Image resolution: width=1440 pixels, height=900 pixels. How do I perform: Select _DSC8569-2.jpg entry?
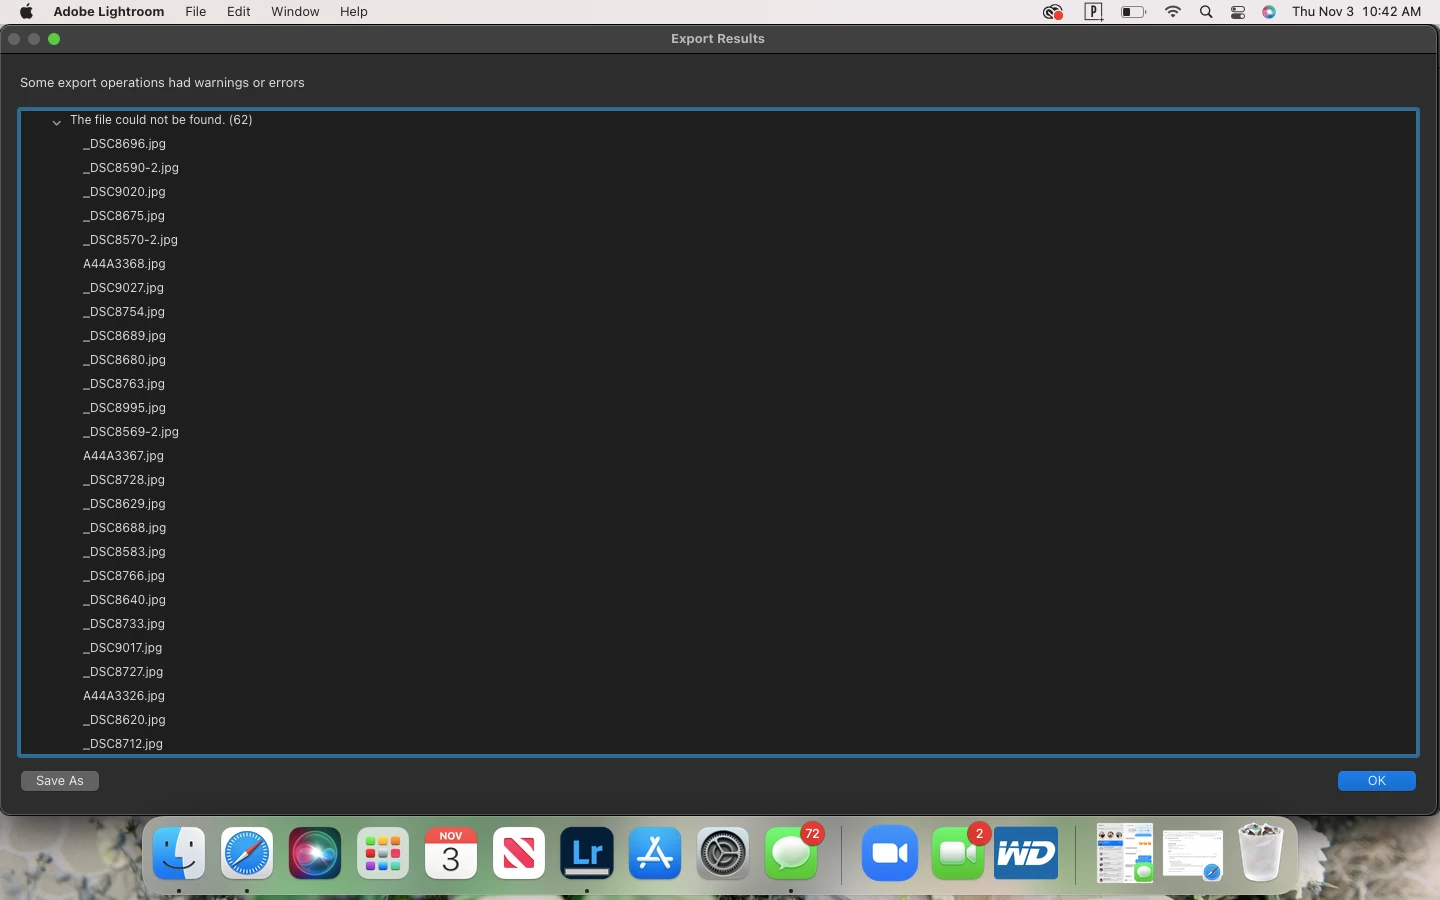click(x=131, y=432)
